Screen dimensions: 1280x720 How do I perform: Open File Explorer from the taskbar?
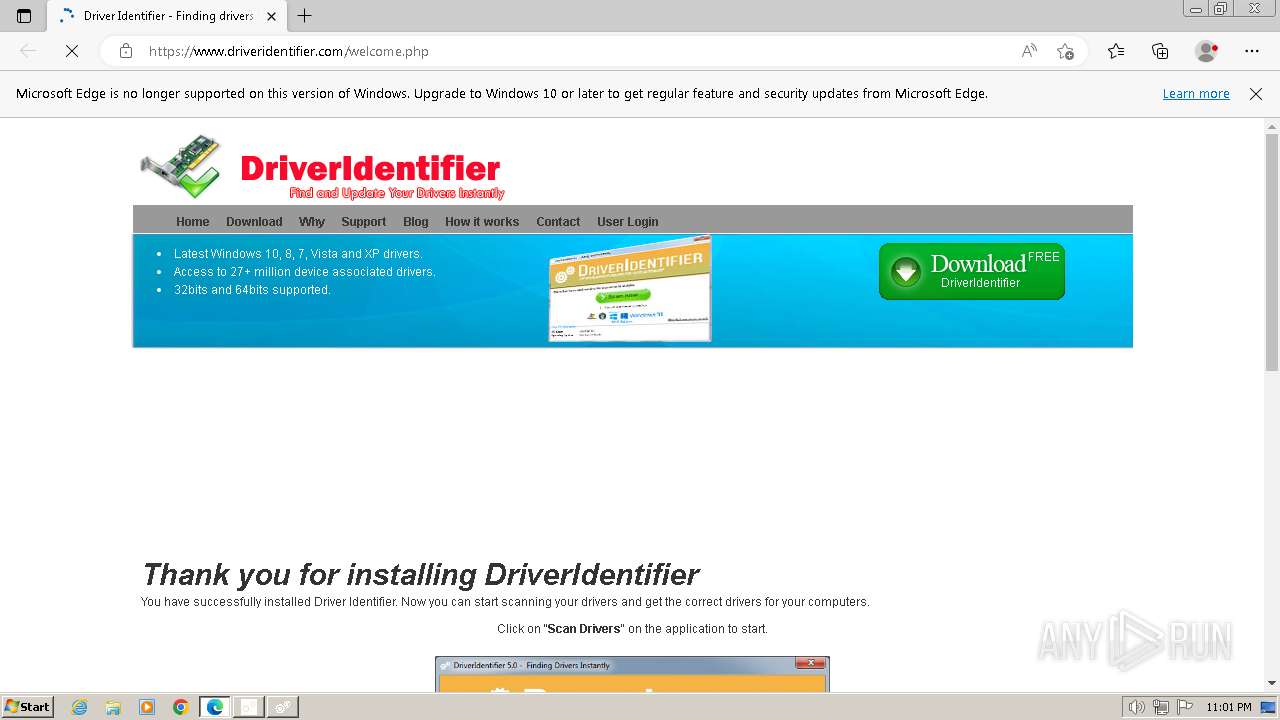pyautogui.click(x=113, y=707)
